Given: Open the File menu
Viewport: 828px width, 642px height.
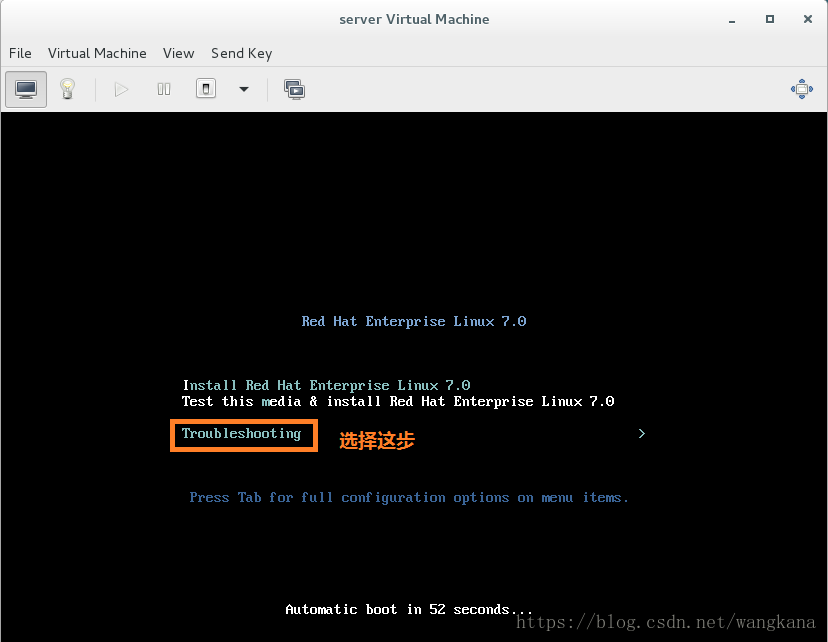Looking at the screenshot, I should (20, 53).
